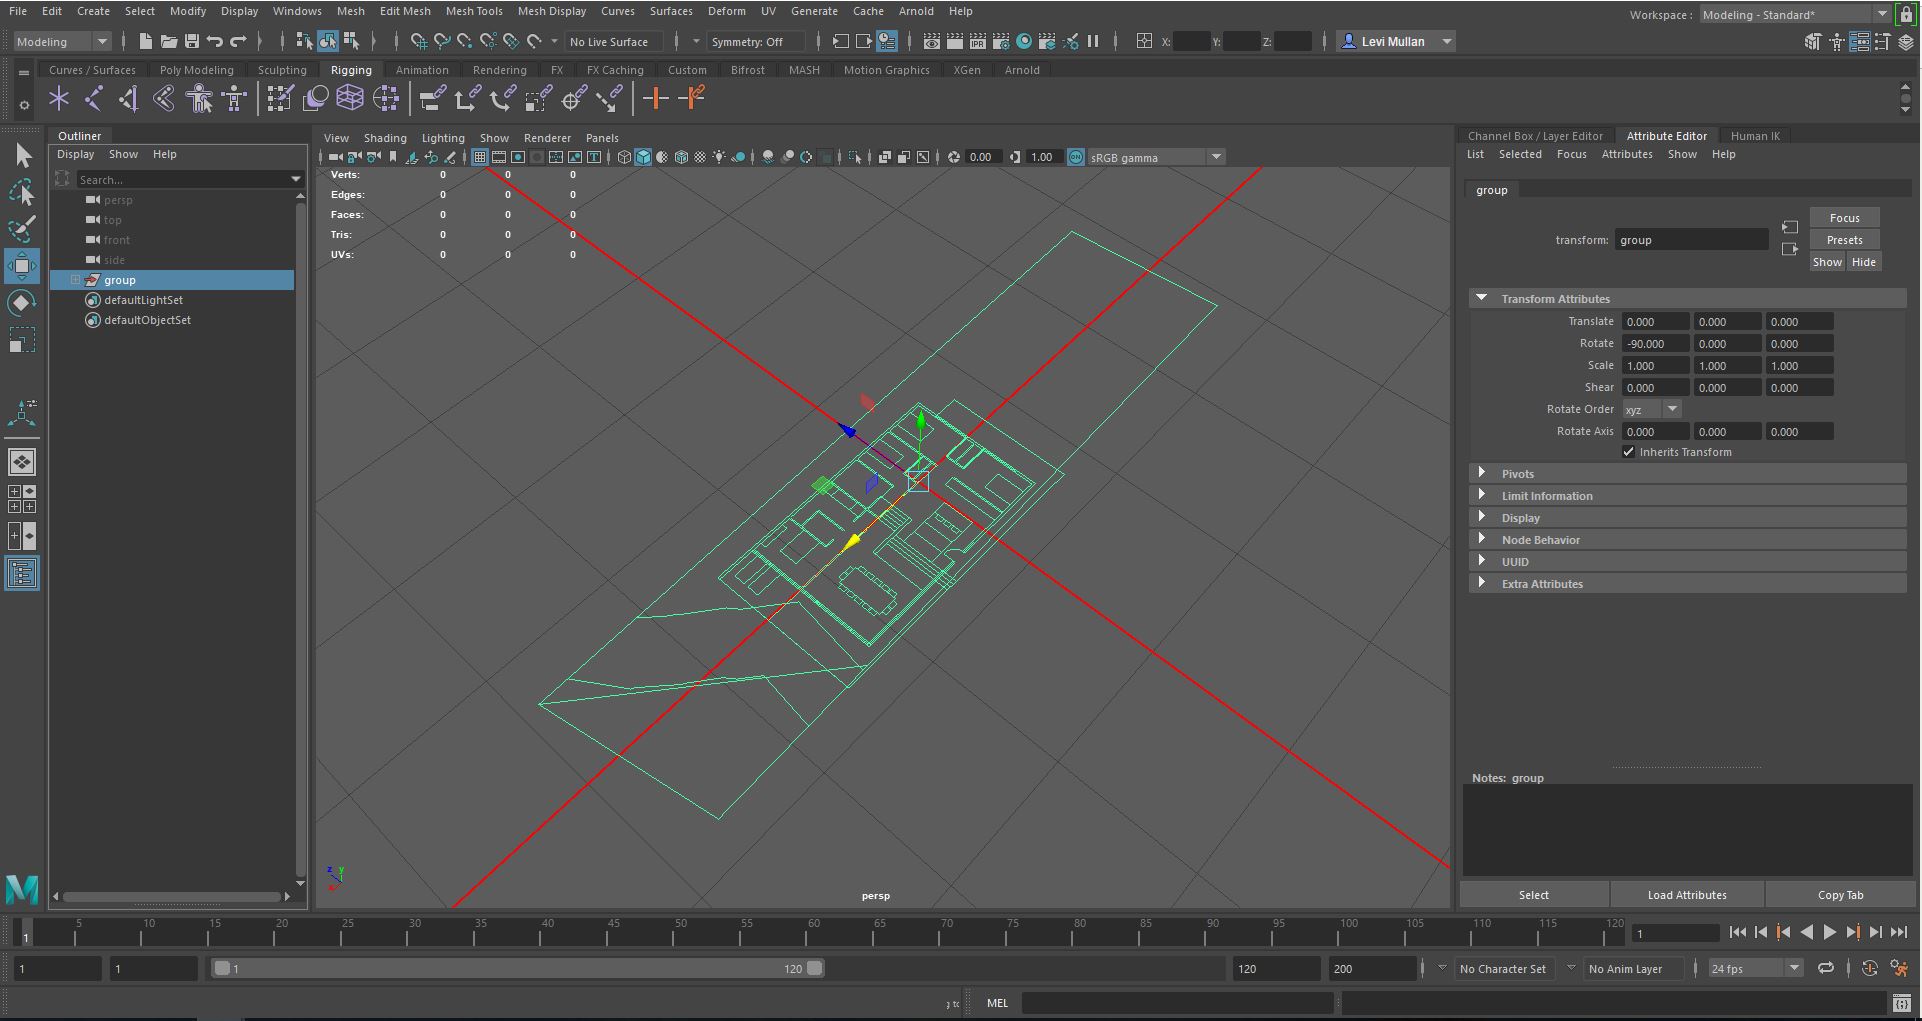This screenshot has height=1021, width=1922.
Task: Save the current scene icon
Action: pyautogui.click(x=192, y=41)
